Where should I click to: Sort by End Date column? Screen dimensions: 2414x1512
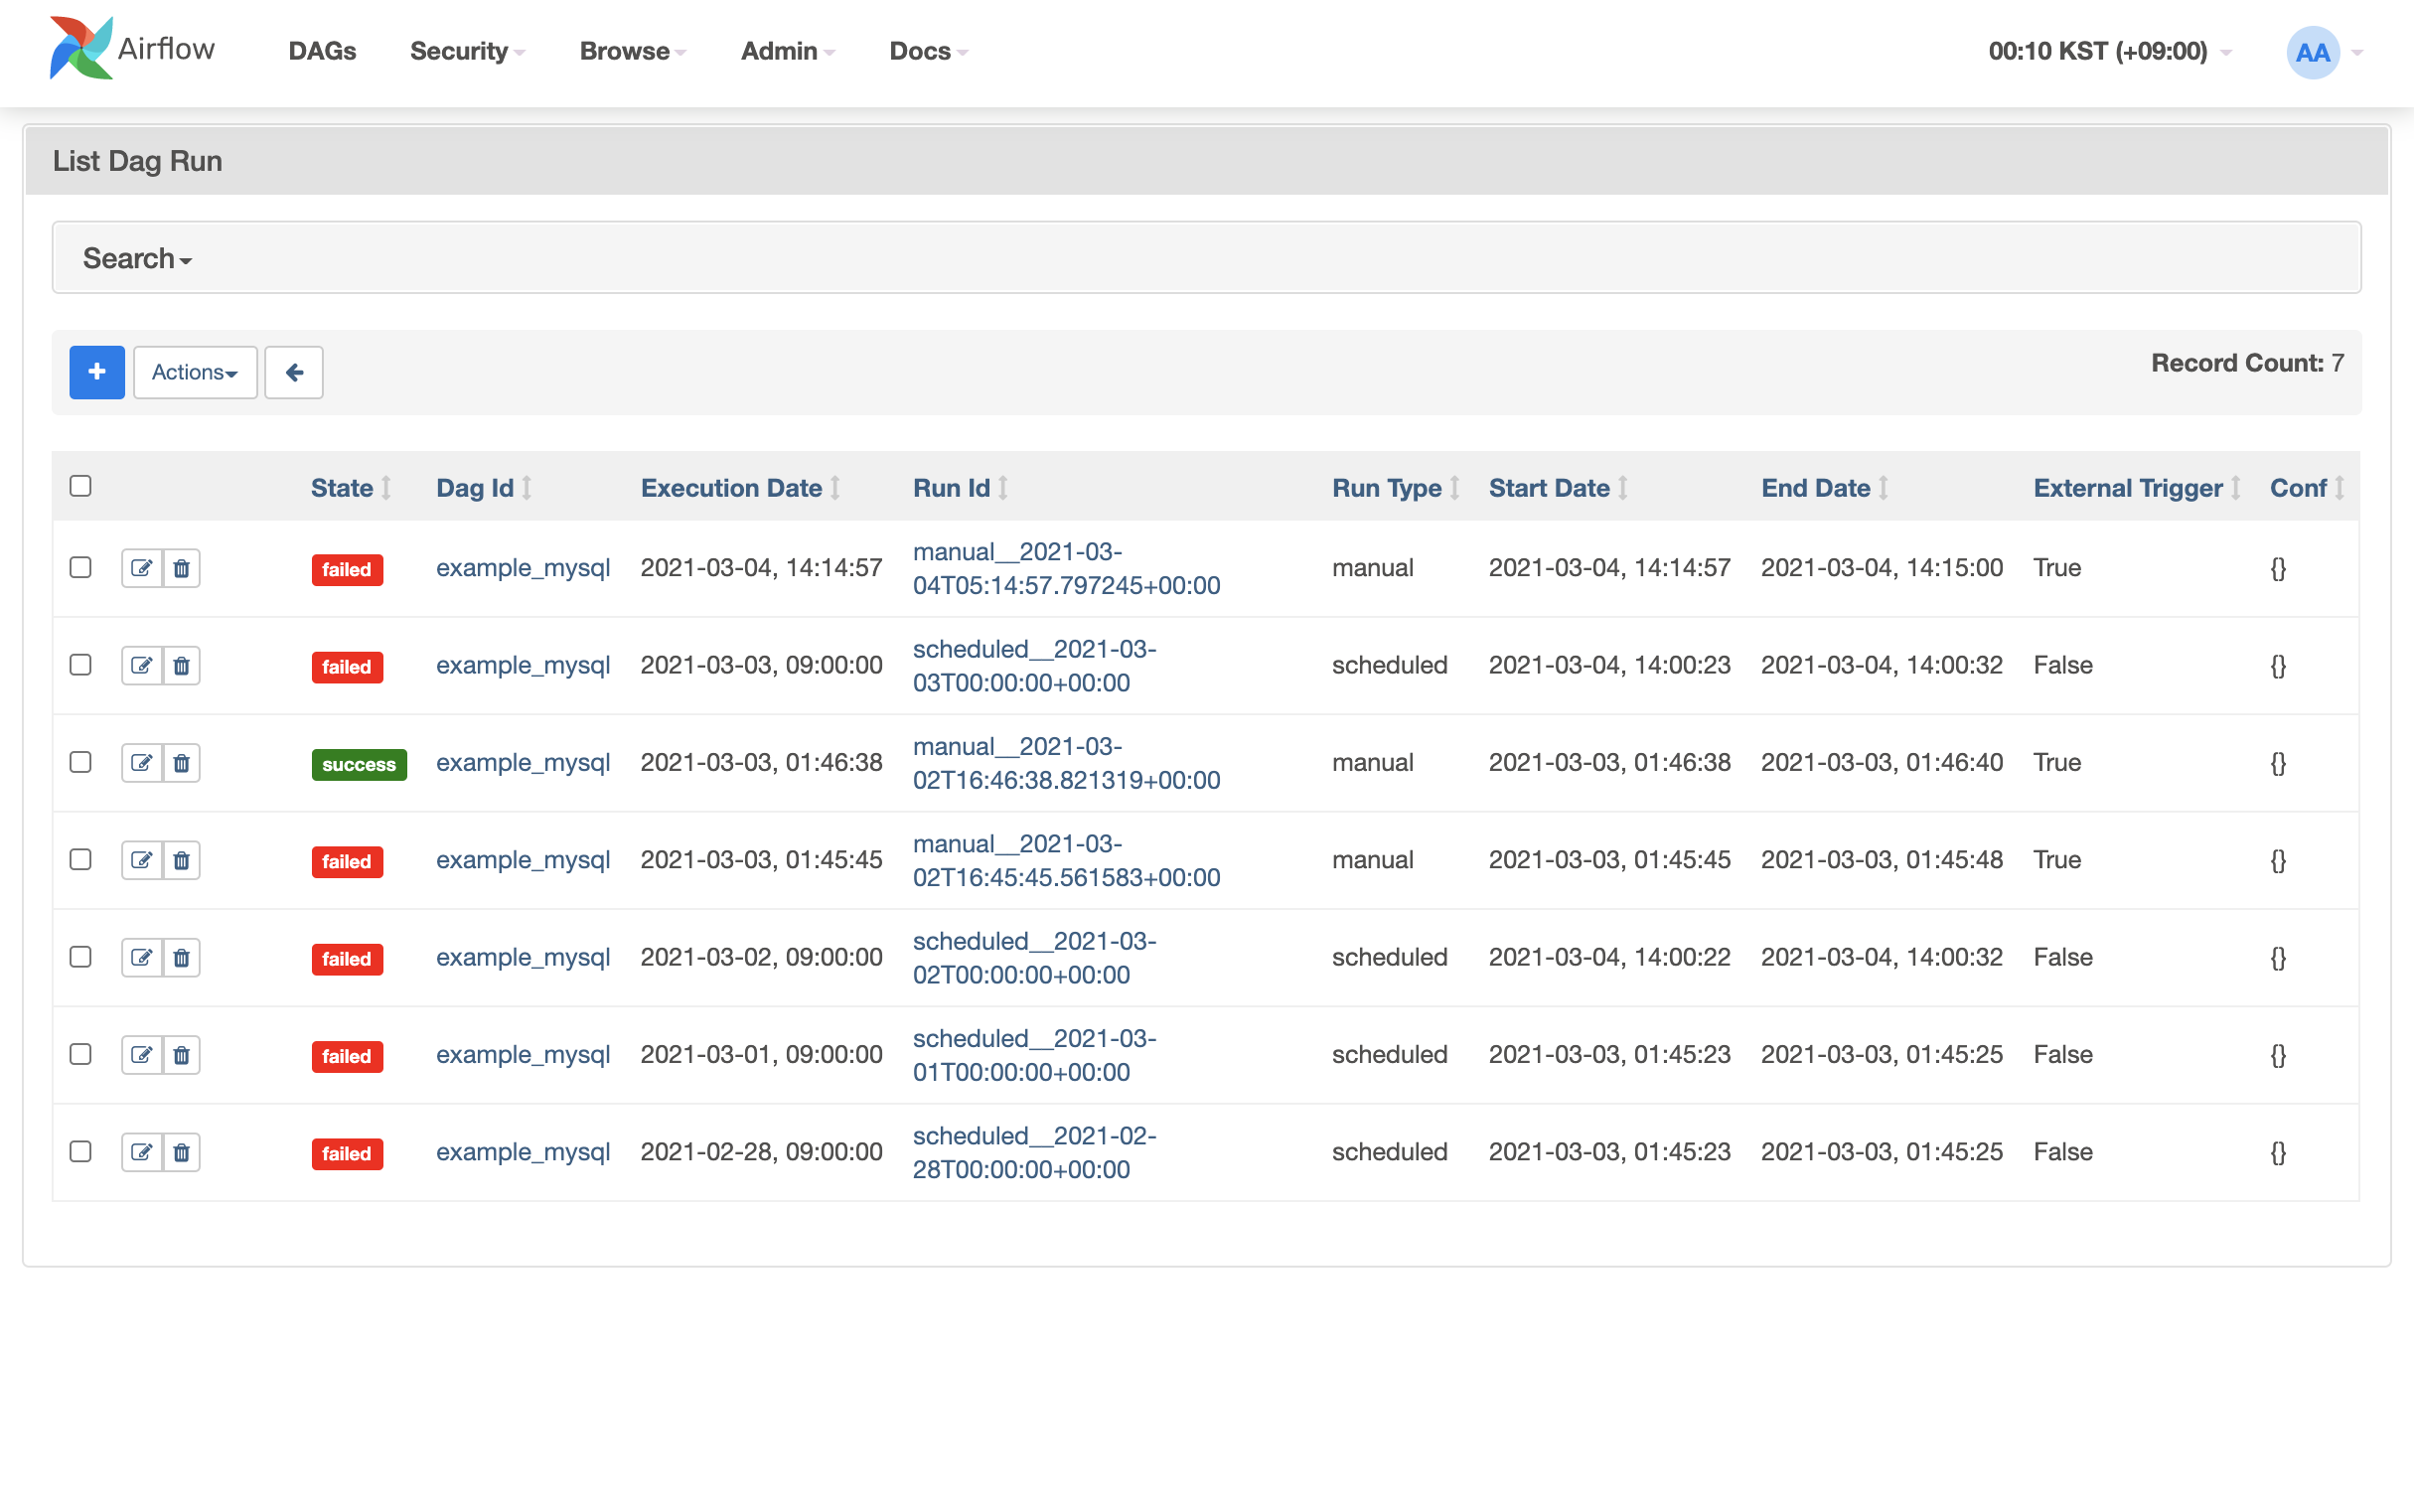1824,488
